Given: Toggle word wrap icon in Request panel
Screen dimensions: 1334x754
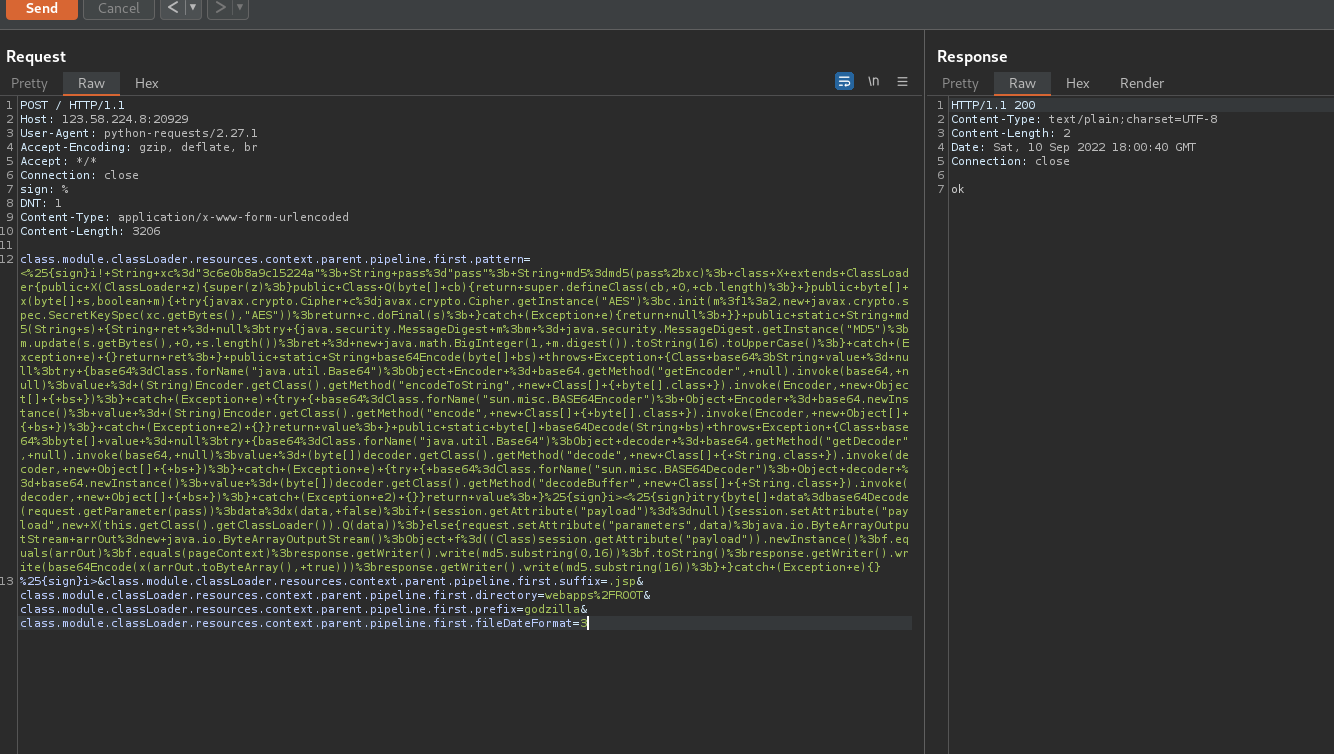Looking at the screenshot, I should 844,81.
